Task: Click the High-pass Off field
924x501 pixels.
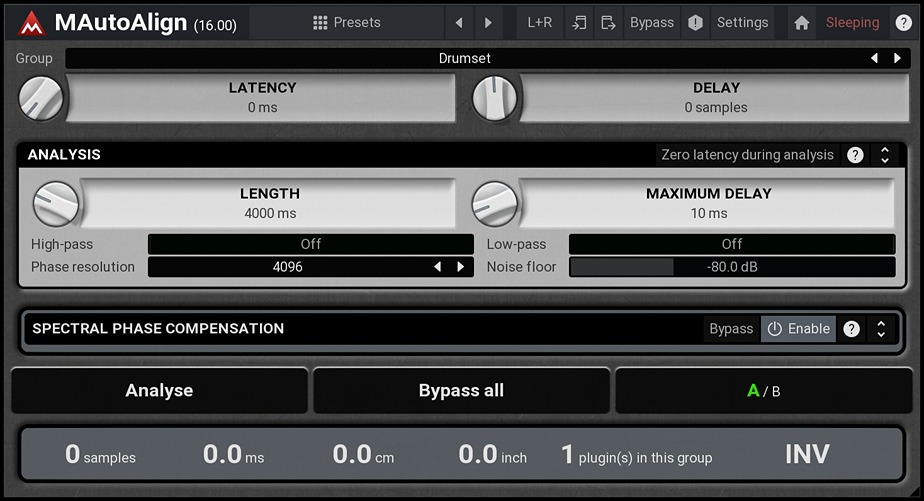Action: coord(311,244)
